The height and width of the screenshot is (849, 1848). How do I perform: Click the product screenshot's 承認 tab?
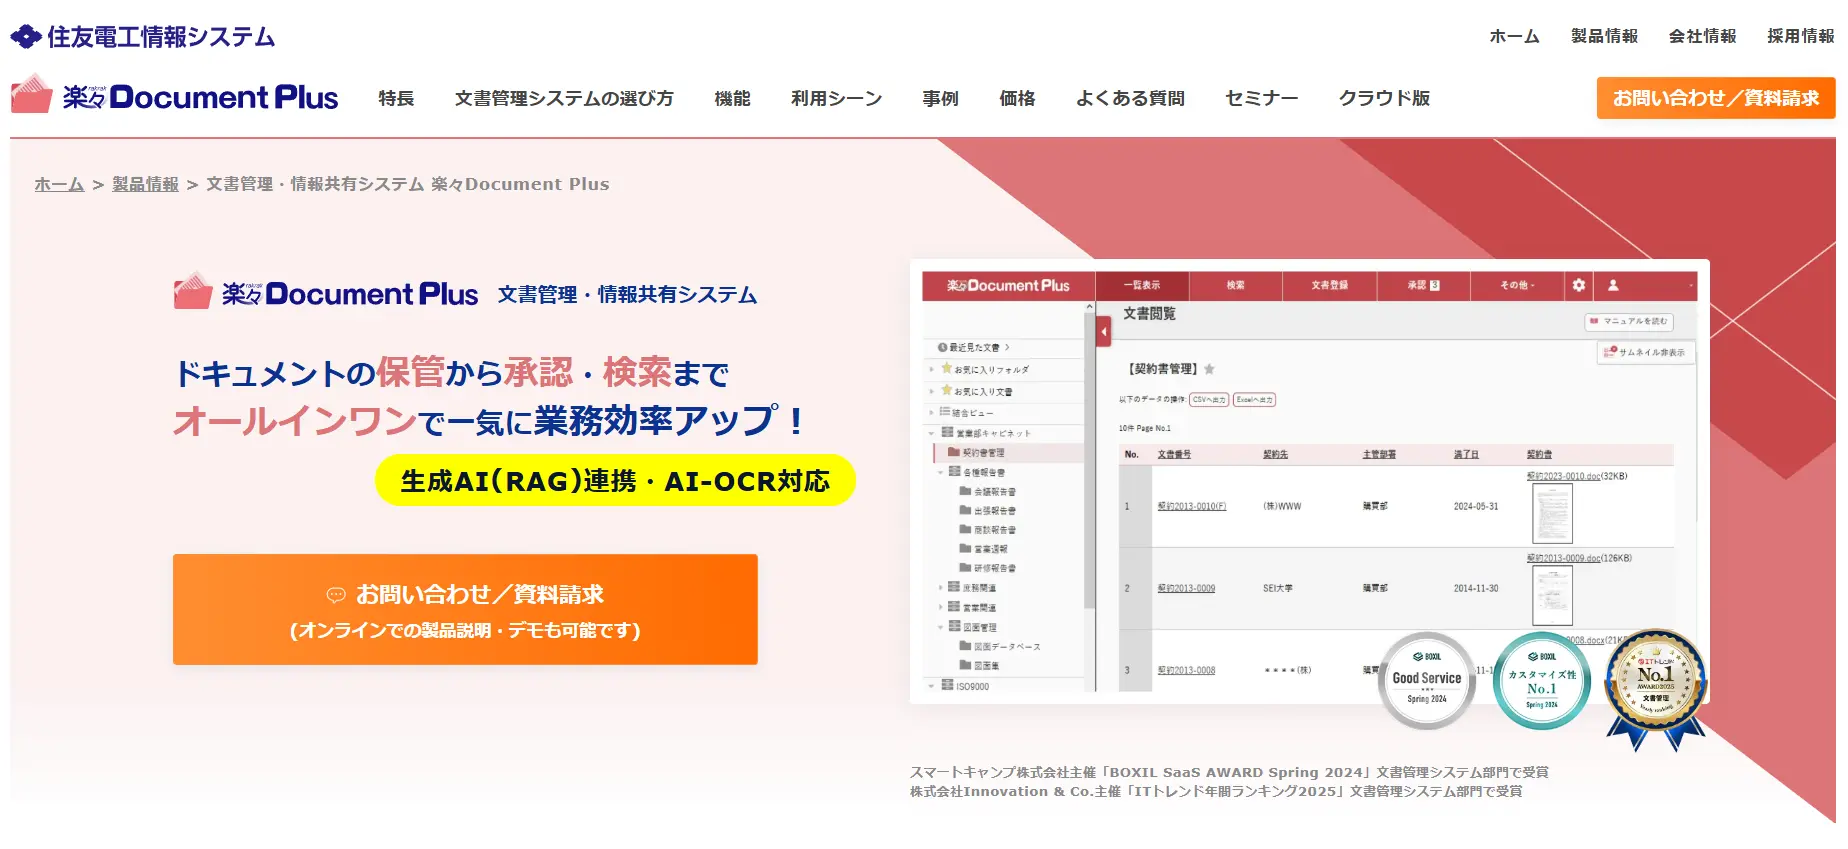[x=1424, y=285]
